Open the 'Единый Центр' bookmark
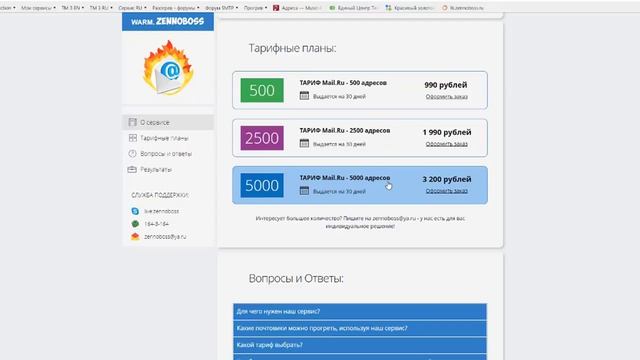The width and height of the screenshot is (640, 360). pos(353,8)
